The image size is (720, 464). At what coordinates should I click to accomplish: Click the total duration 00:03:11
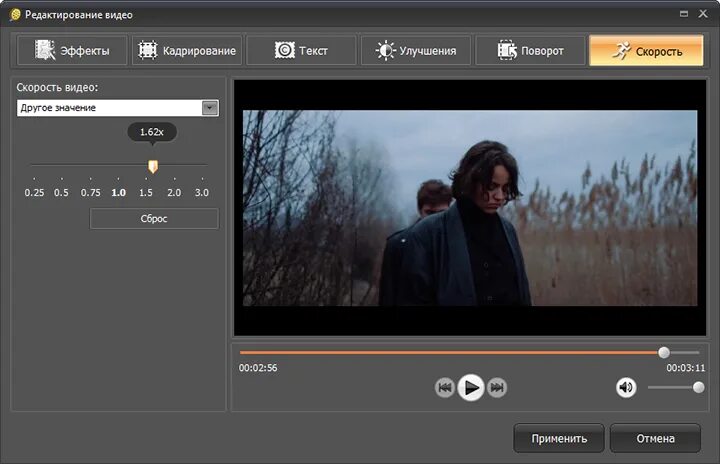click(686, 368)
